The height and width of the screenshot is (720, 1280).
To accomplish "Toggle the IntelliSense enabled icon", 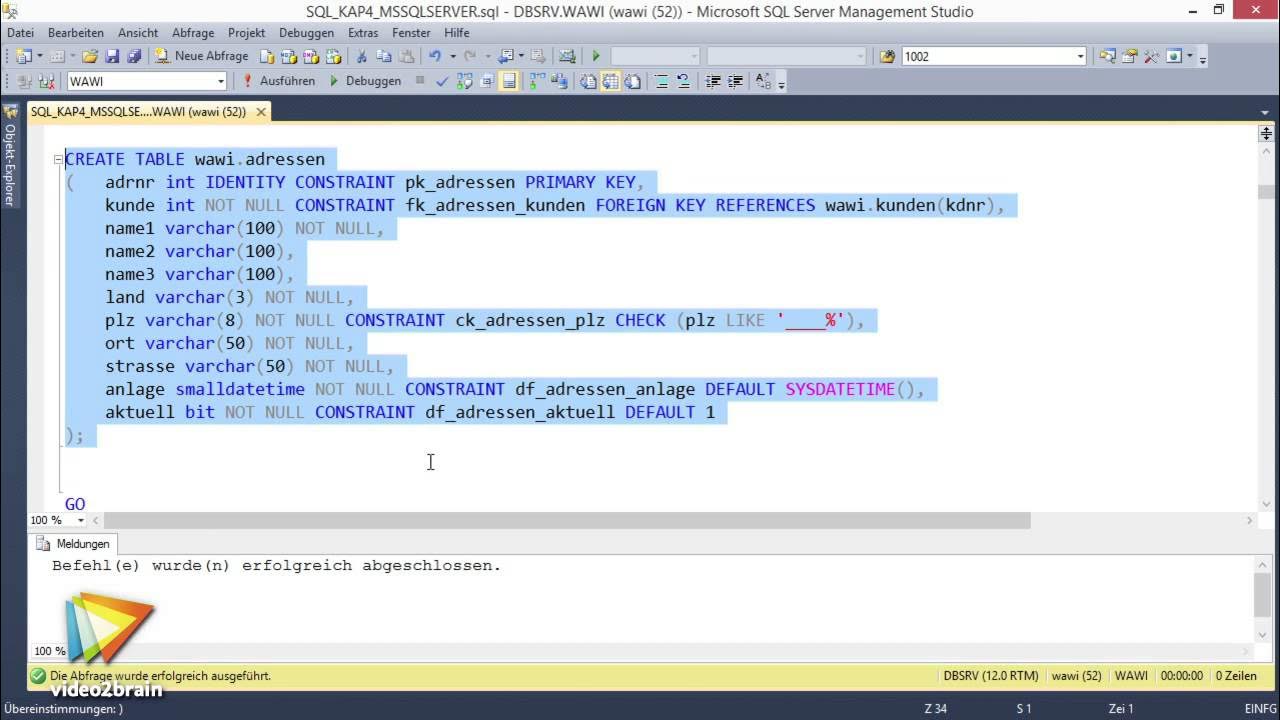I will (509, 81).
